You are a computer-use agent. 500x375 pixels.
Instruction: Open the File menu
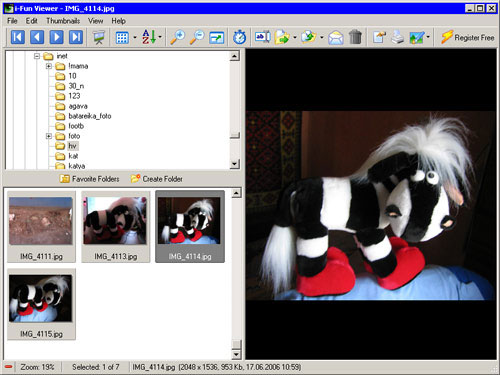click(12, 21)
